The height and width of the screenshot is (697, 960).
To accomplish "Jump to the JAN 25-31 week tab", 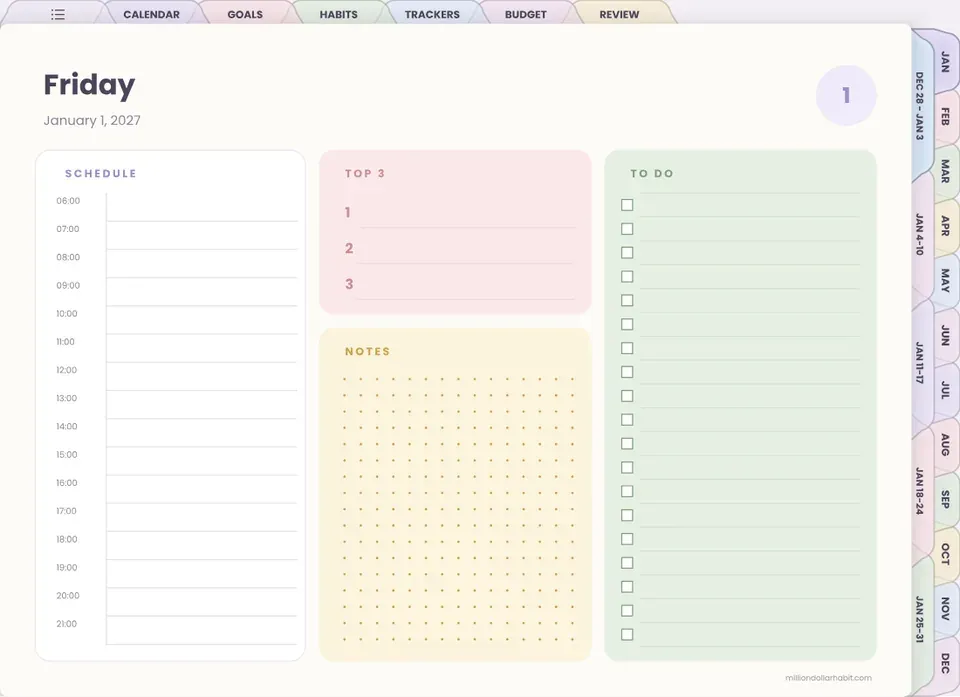I will tap(920, 619).
